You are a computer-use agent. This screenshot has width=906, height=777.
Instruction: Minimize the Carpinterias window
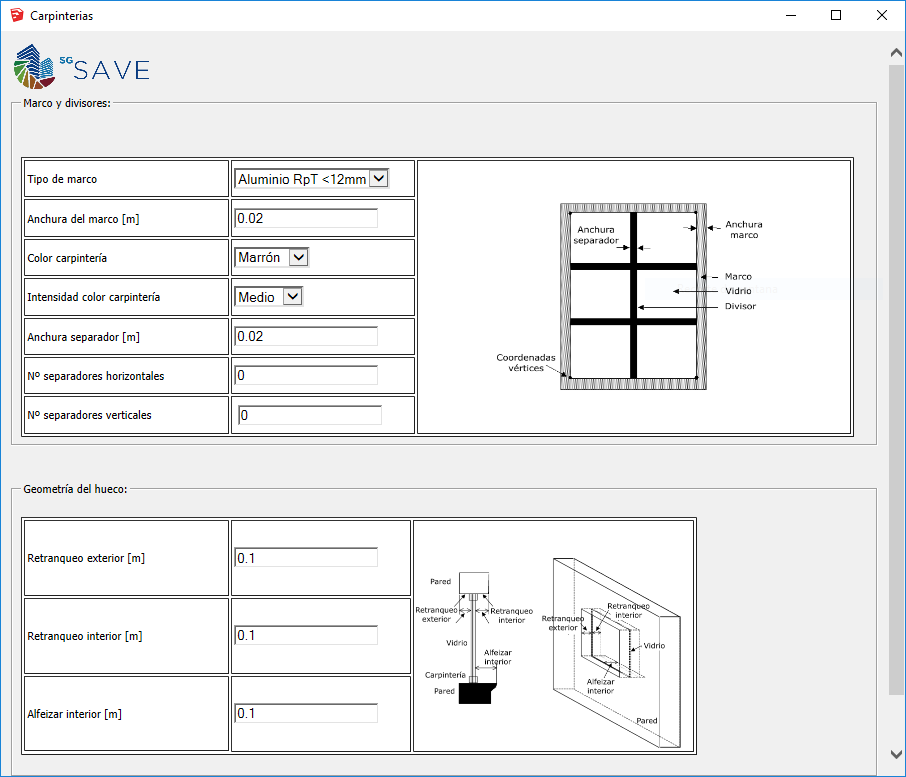[x=790, y=15]
